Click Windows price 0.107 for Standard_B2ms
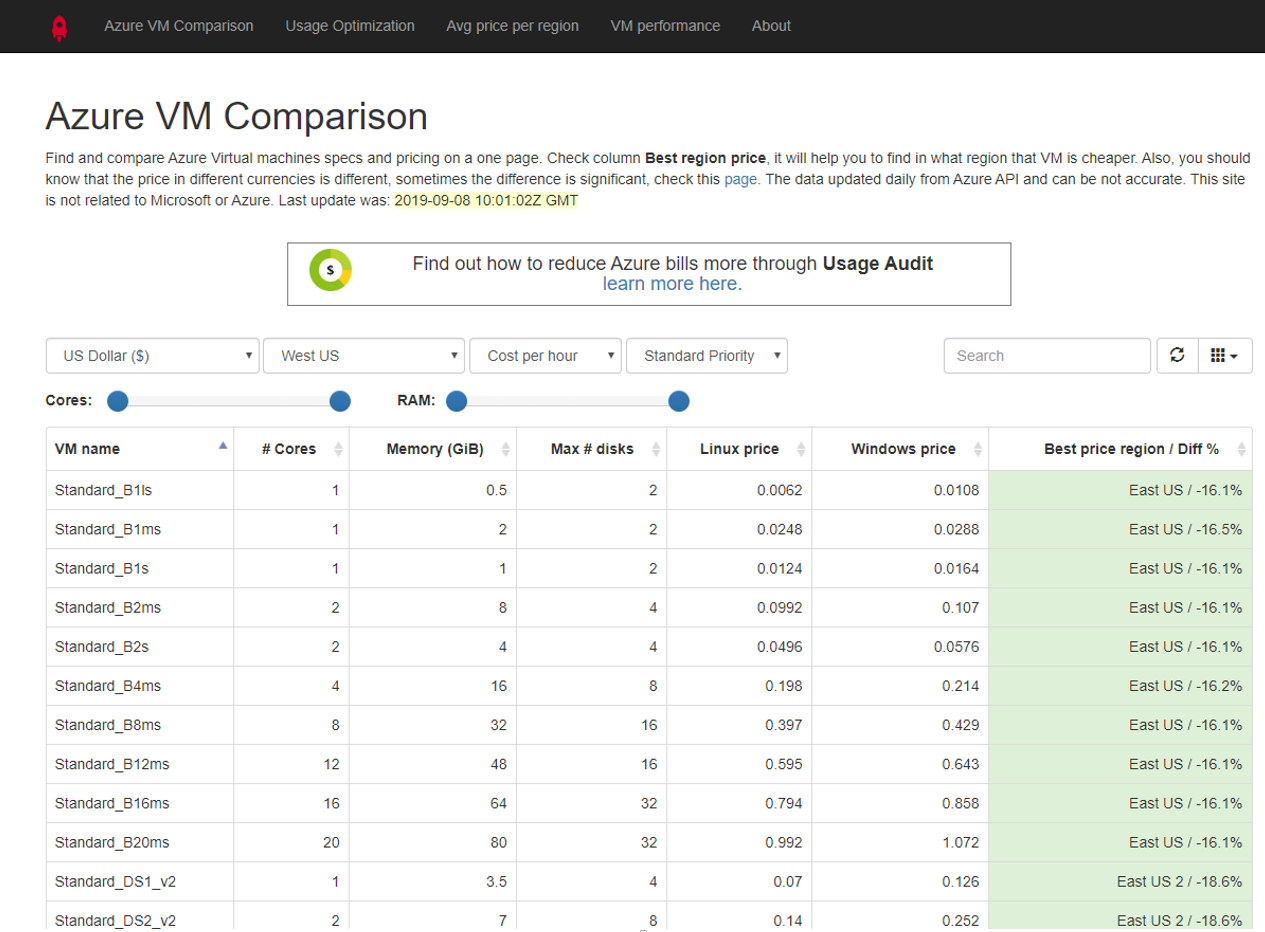 pyautogui.click(x=961, y=607)
